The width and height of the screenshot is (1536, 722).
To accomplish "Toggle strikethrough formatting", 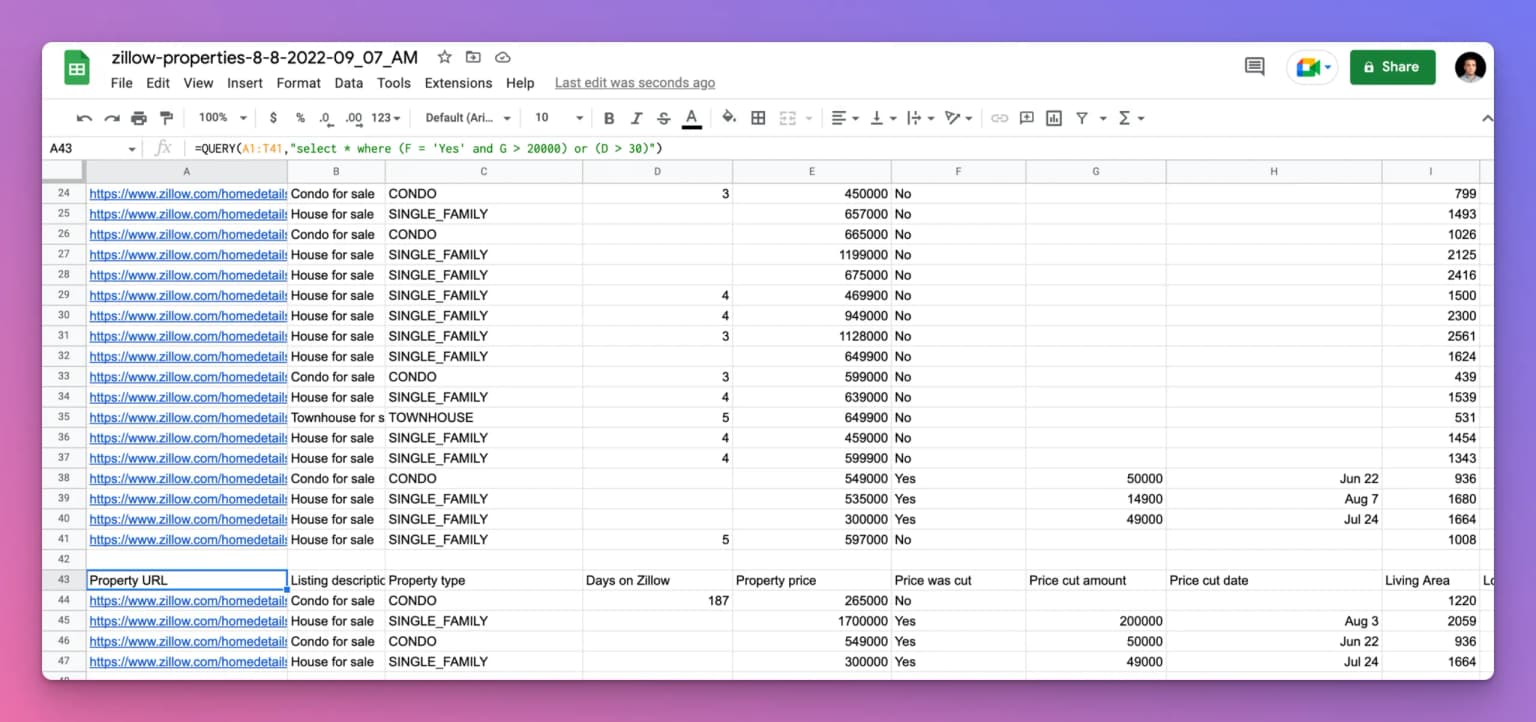I will (663, 118).
